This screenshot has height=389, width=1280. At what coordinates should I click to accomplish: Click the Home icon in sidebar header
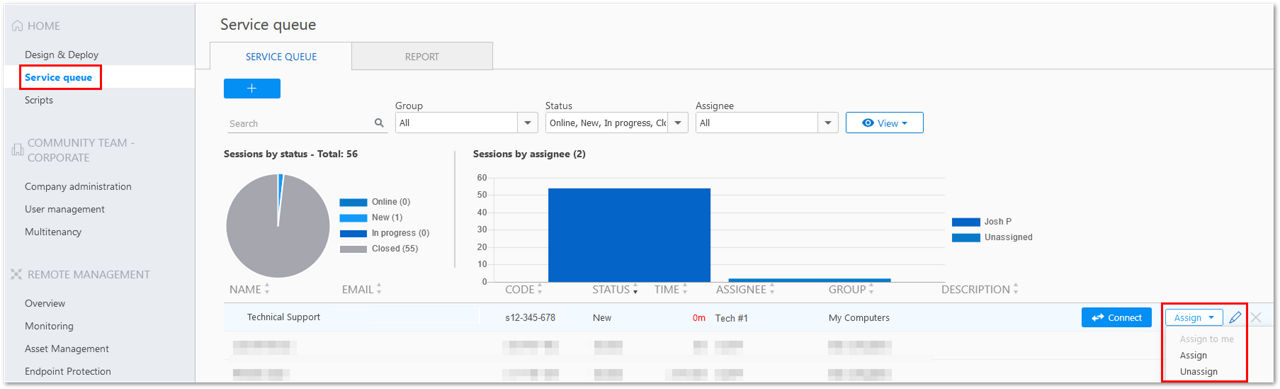16,25
